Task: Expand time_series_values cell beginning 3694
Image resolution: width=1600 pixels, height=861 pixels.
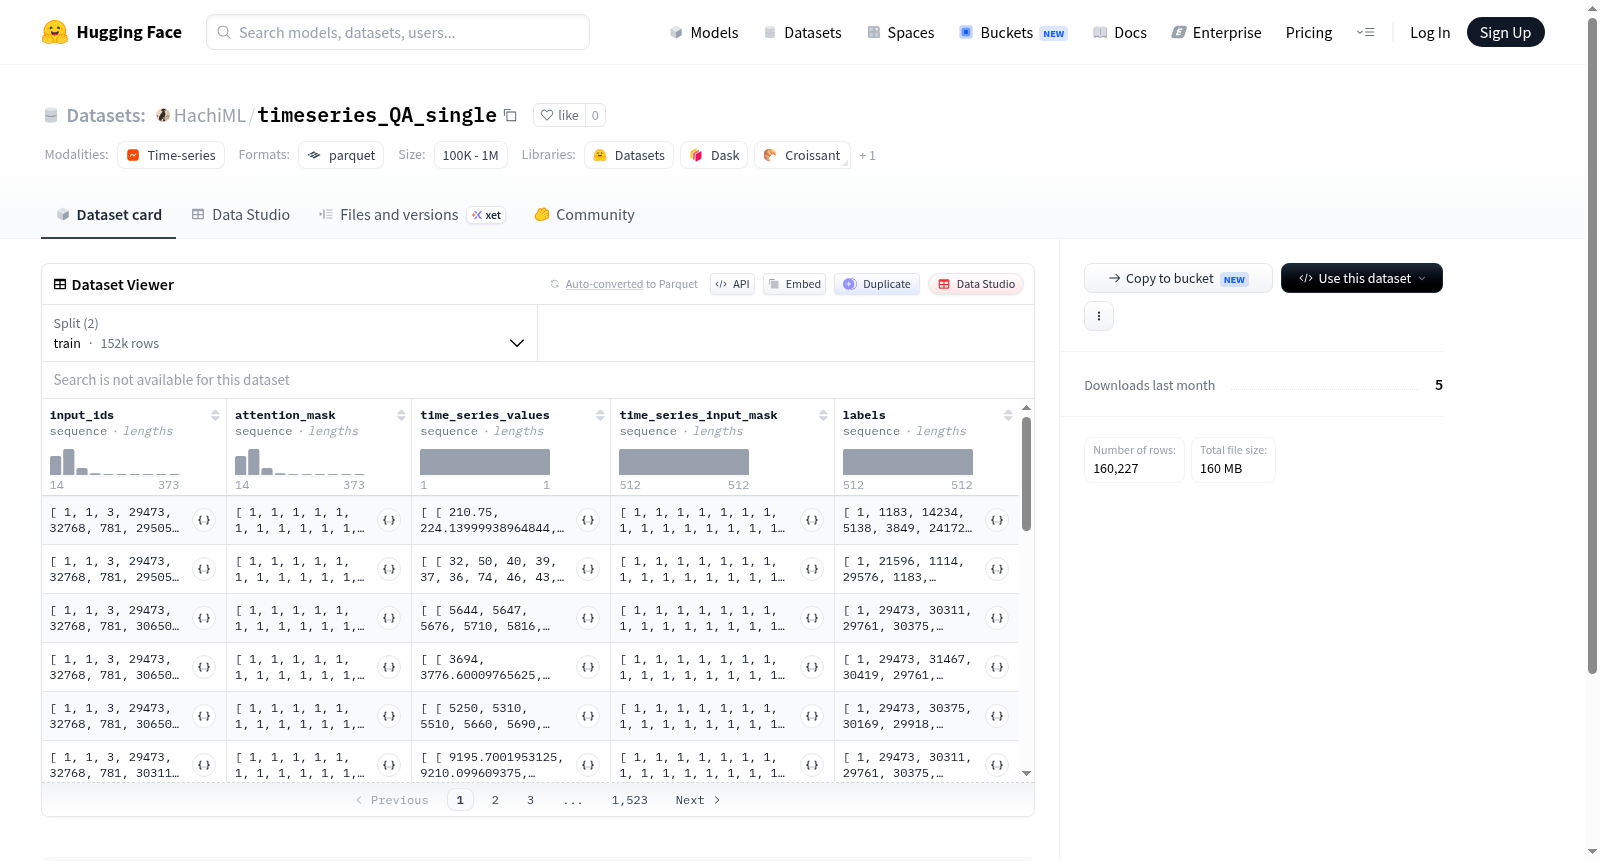Action: click(588, 667)
